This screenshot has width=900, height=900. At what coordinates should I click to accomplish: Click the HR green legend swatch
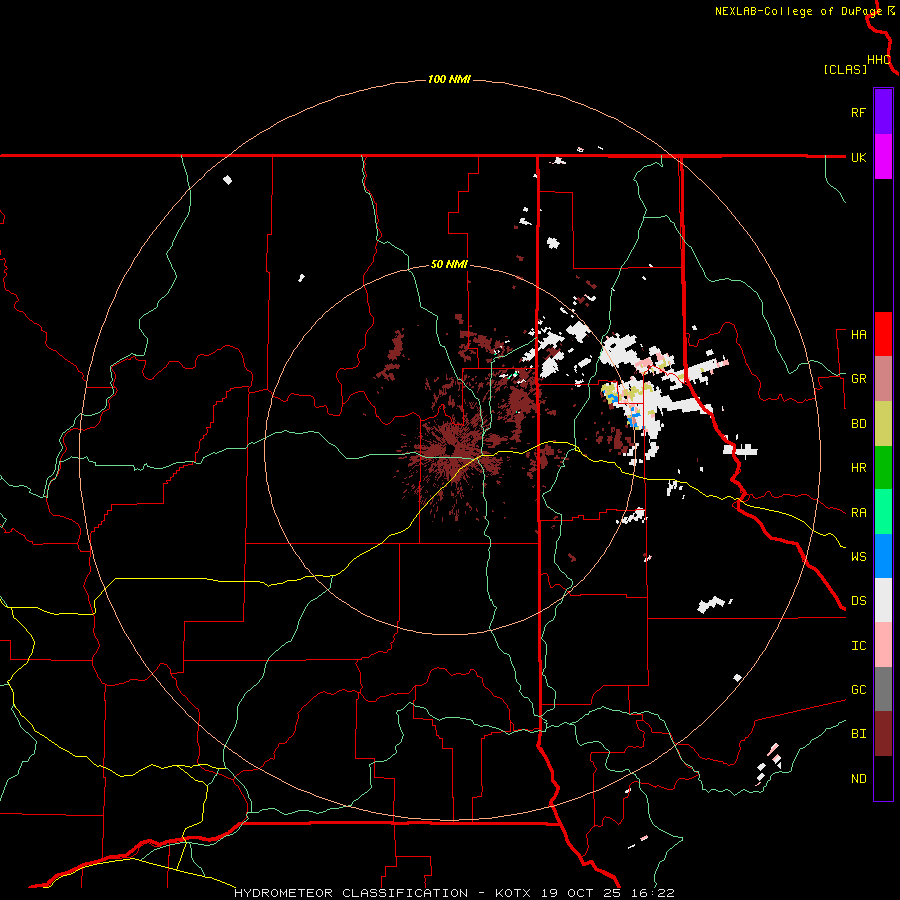(883, 467)
